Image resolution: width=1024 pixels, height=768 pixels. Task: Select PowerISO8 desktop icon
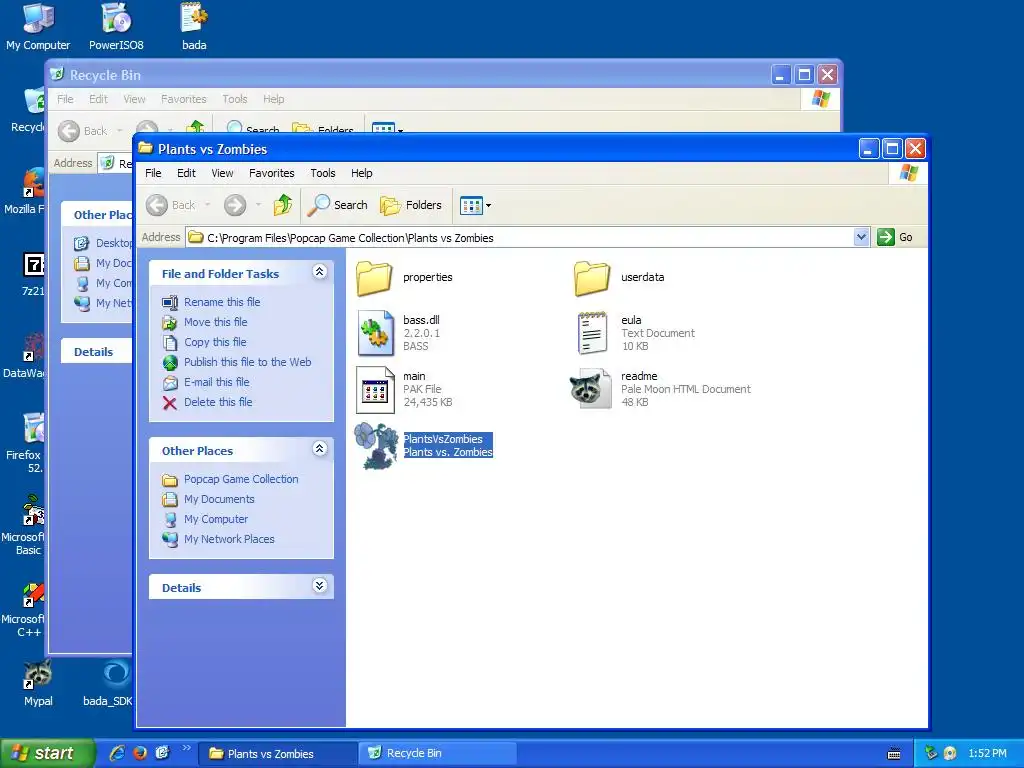click(x=116, y=27)
